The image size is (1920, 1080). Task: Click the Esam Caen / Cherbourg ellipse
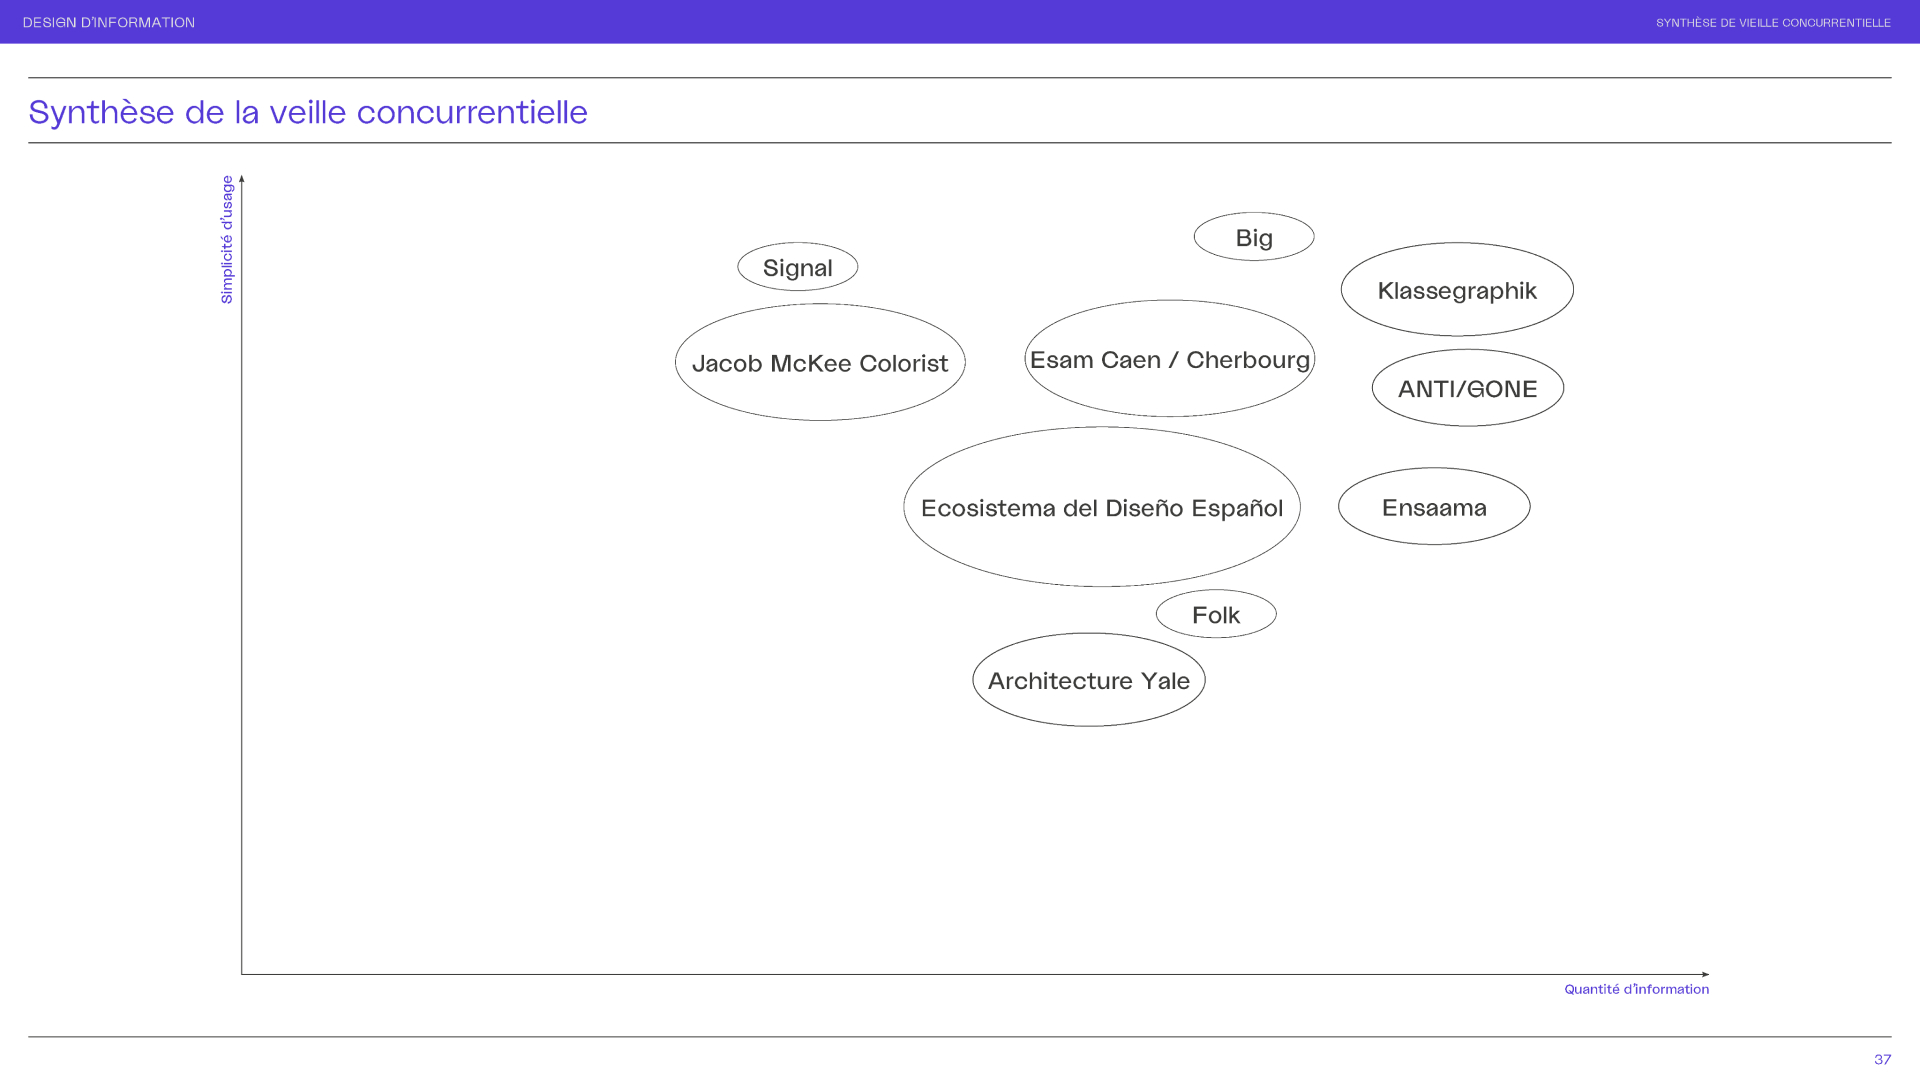click(x=1169, y=359)
